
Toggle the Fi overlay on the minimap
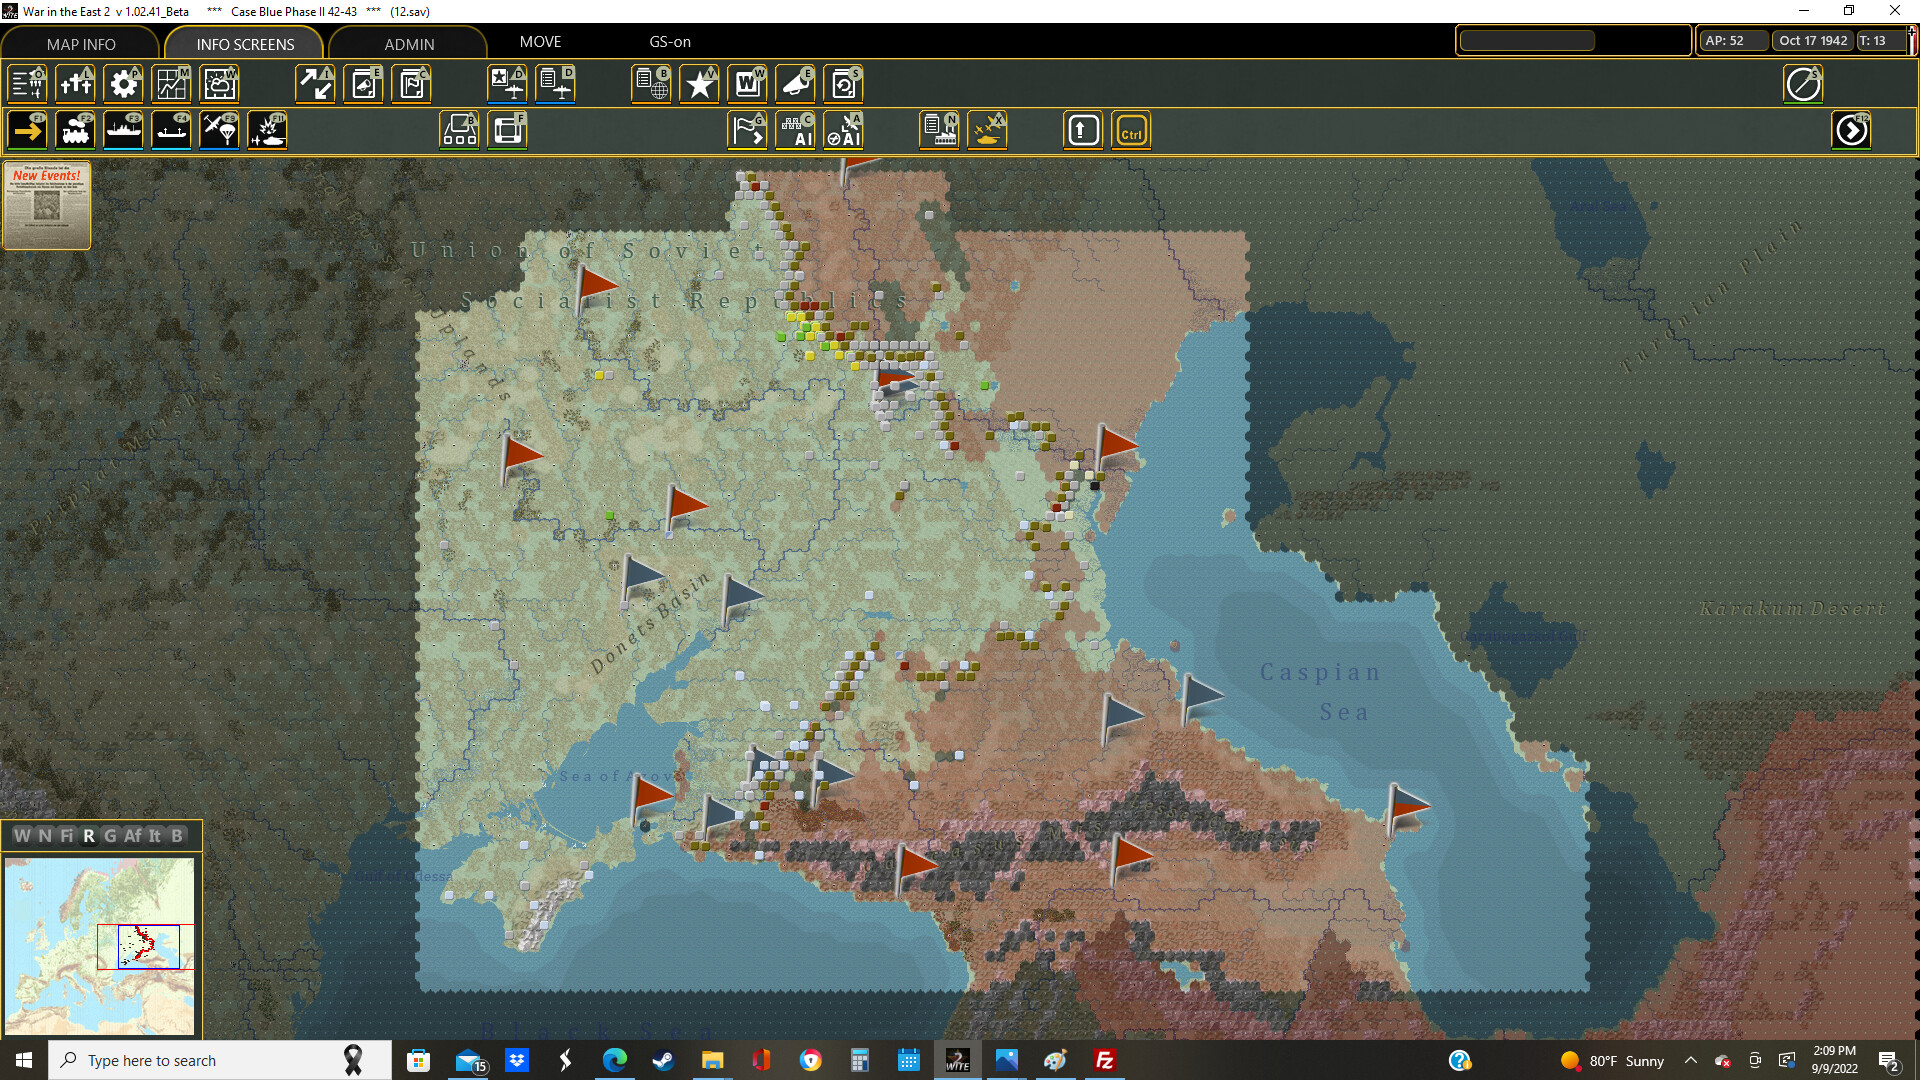point(66,836)
